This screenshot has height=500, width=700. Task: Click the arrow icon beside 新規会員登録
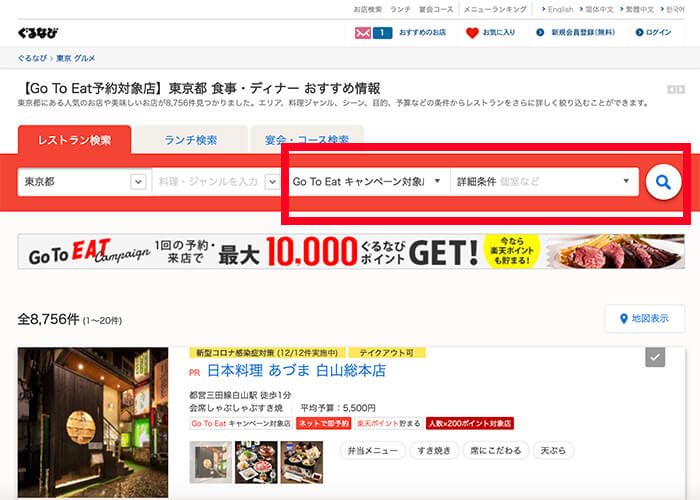click(540, 33)
